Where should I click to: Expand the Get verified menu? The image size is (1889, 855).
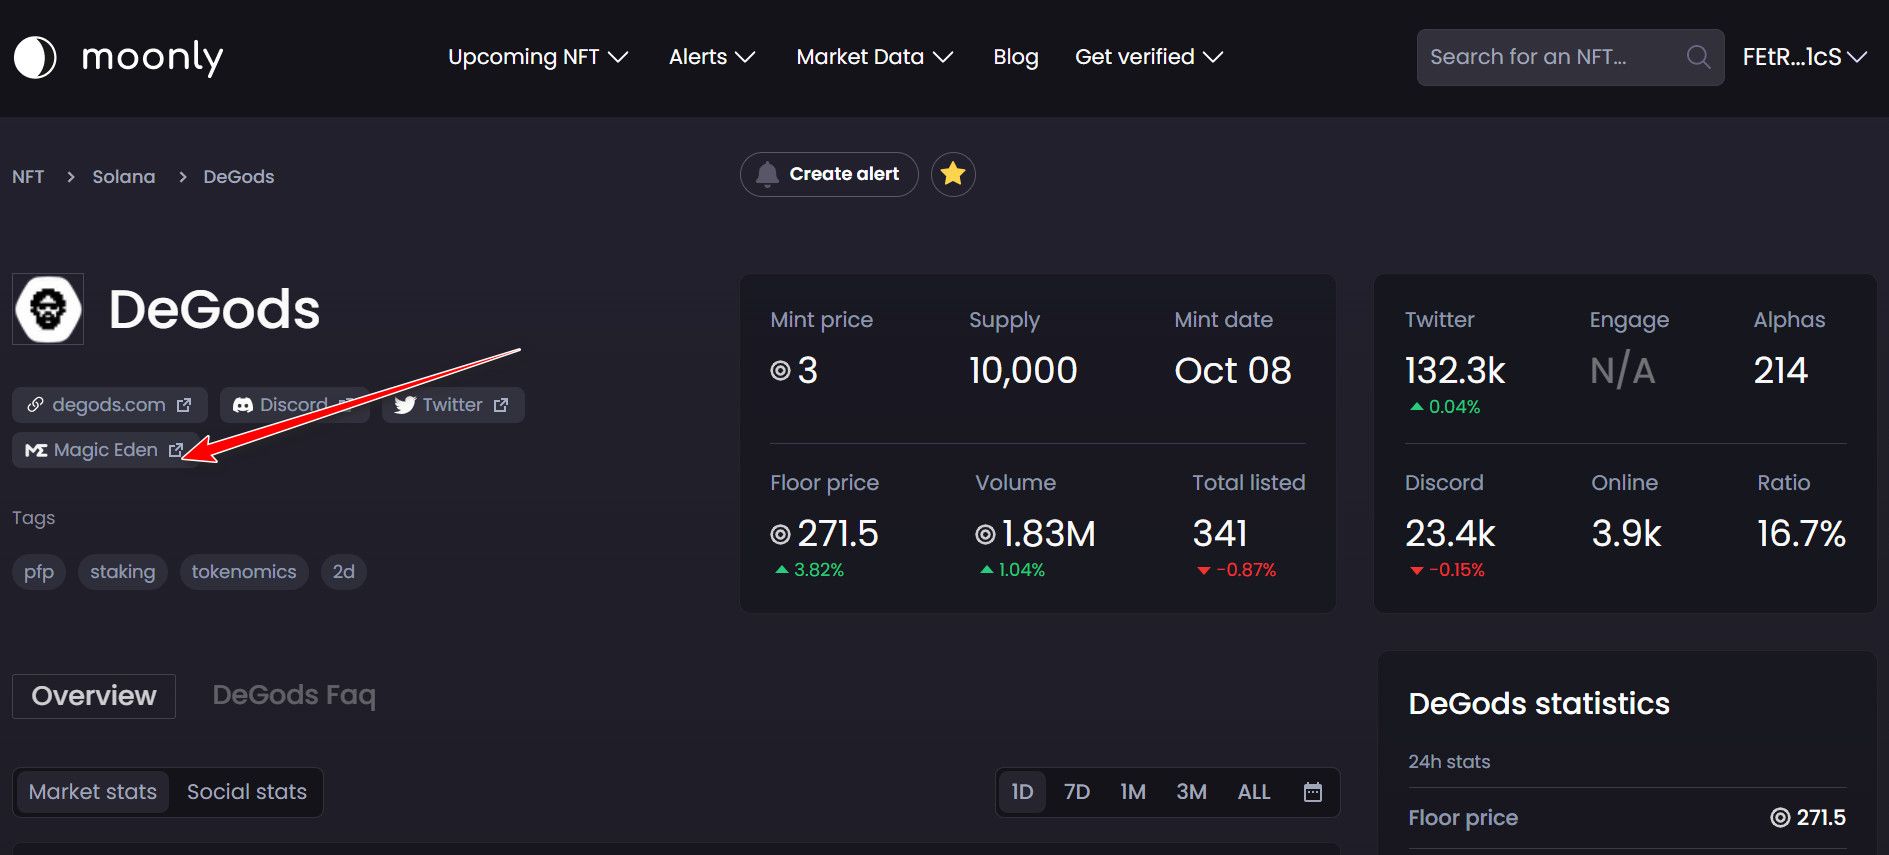tap(1149, 57)
